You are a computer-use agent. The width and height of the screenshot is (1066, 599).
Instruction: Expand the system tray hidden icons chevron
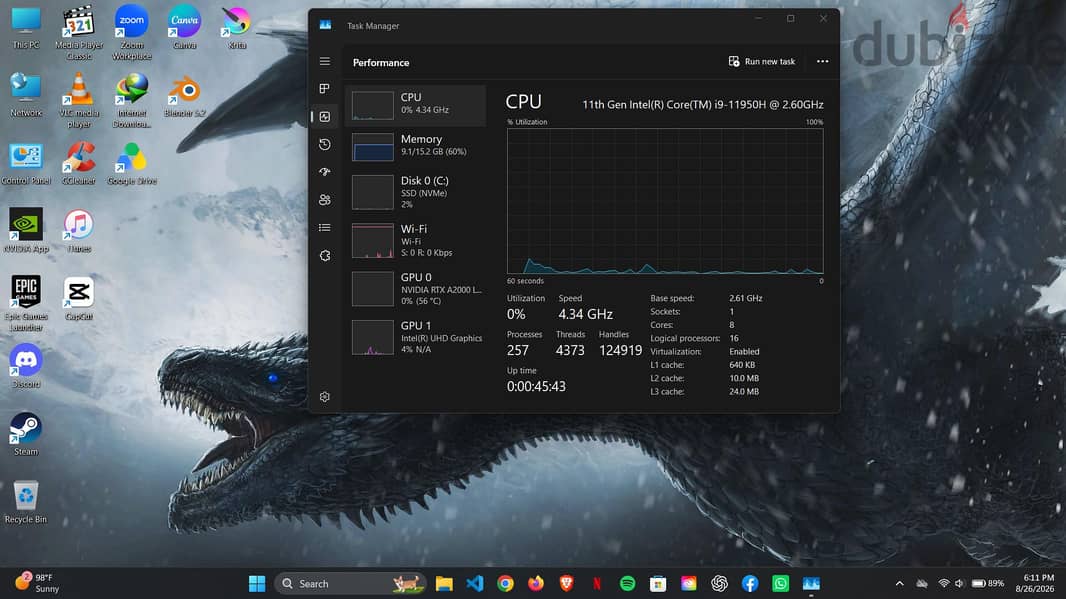899,583
